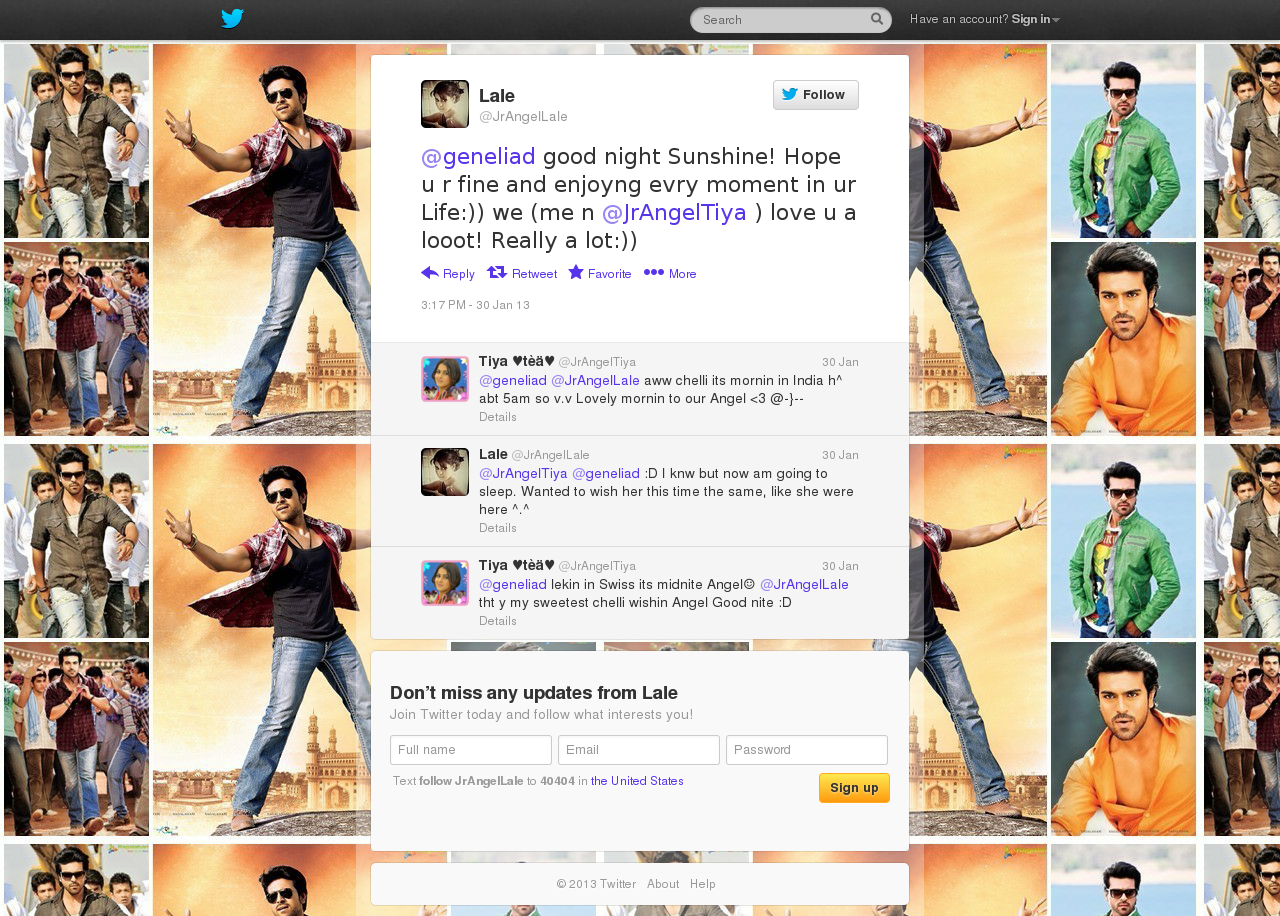Viewport: 1280px width, 916px height.
Task: Follow Lale with the Follow button
Action: tap(816, 95)
